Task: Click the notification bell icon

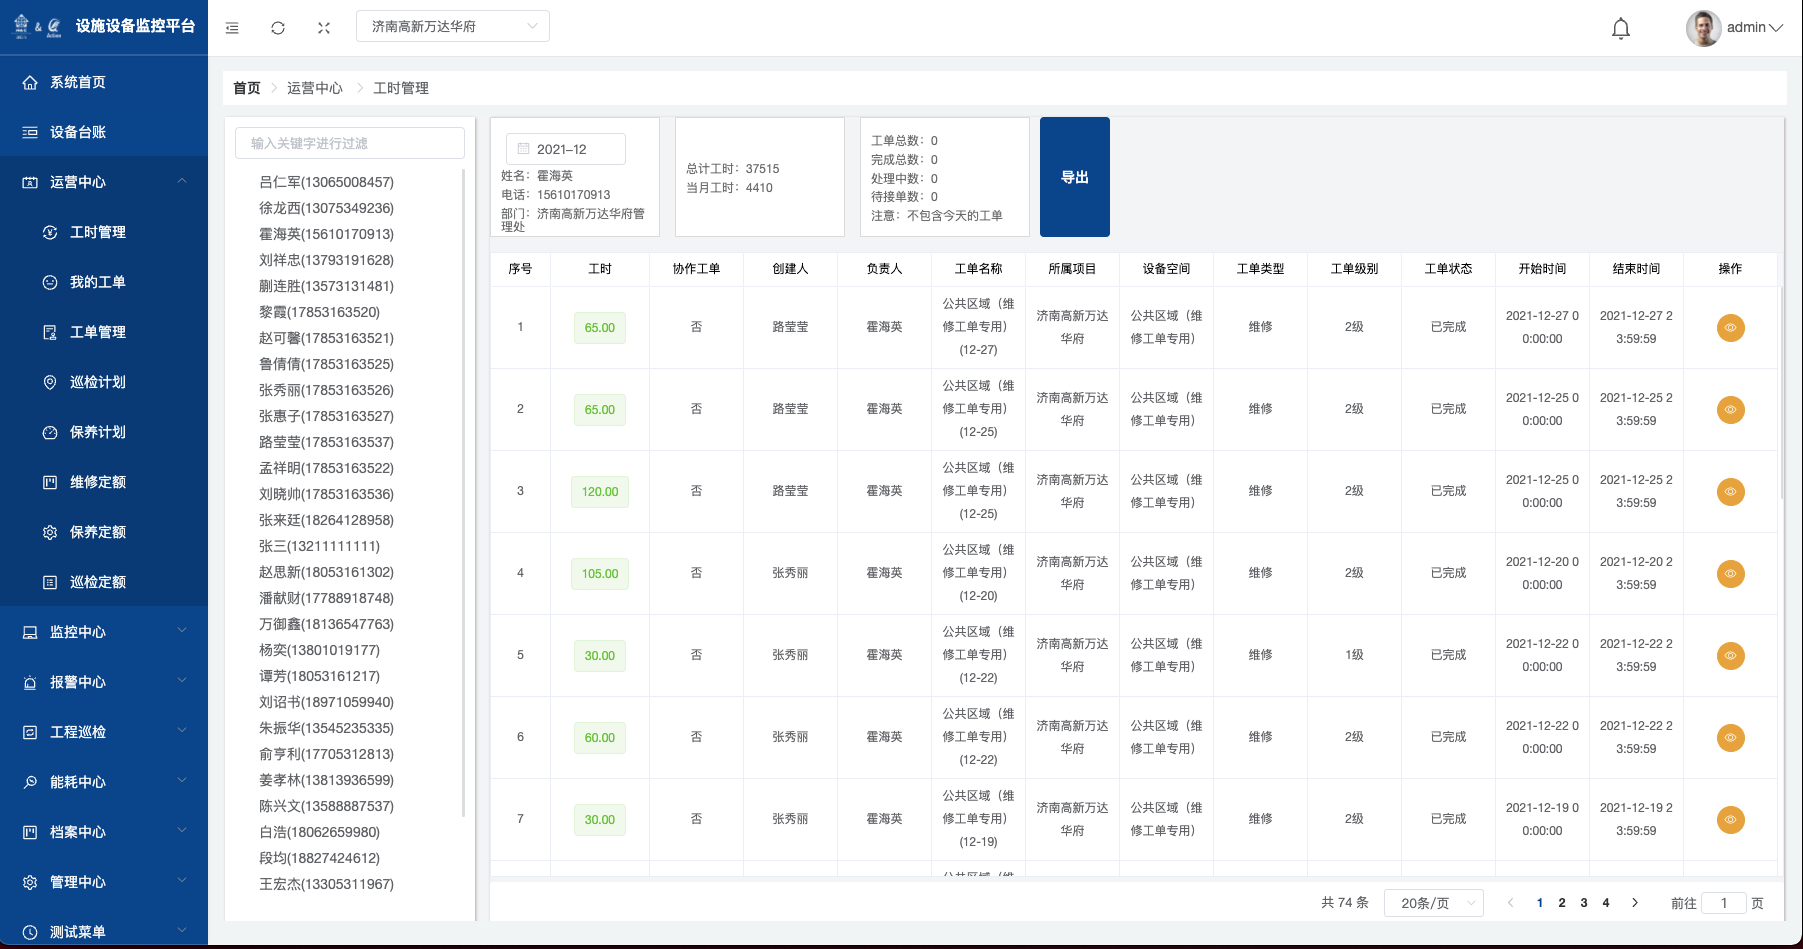Action: [x=1621, y=28]
